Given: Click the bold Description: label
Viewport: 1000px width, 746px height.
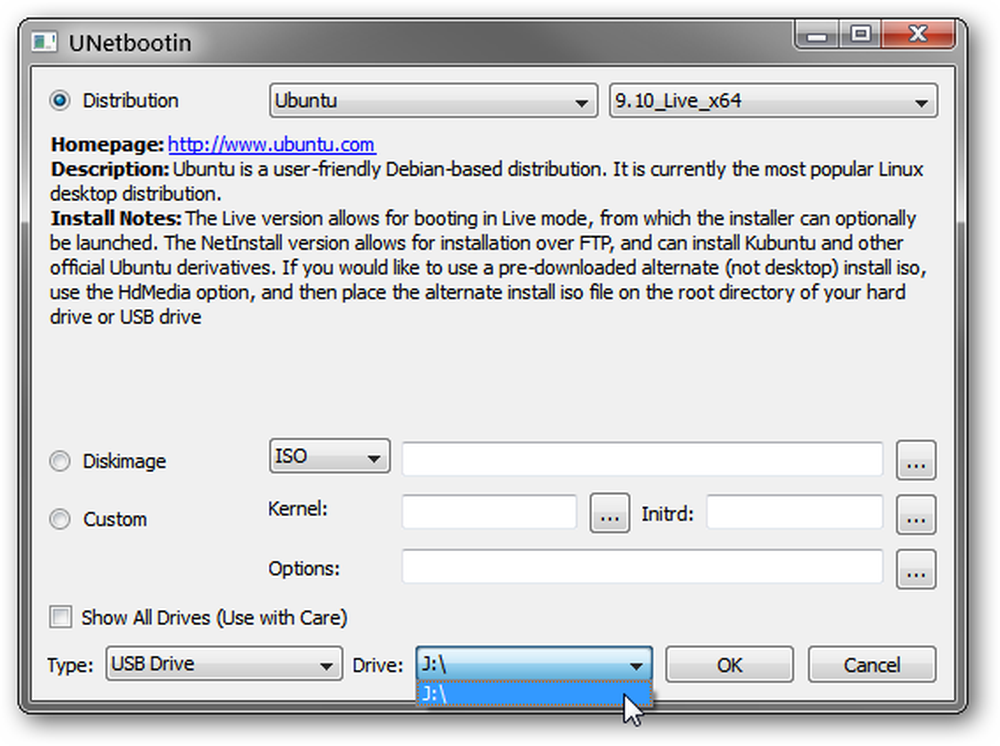Looking at the screenshot, I should pos(110,170).
